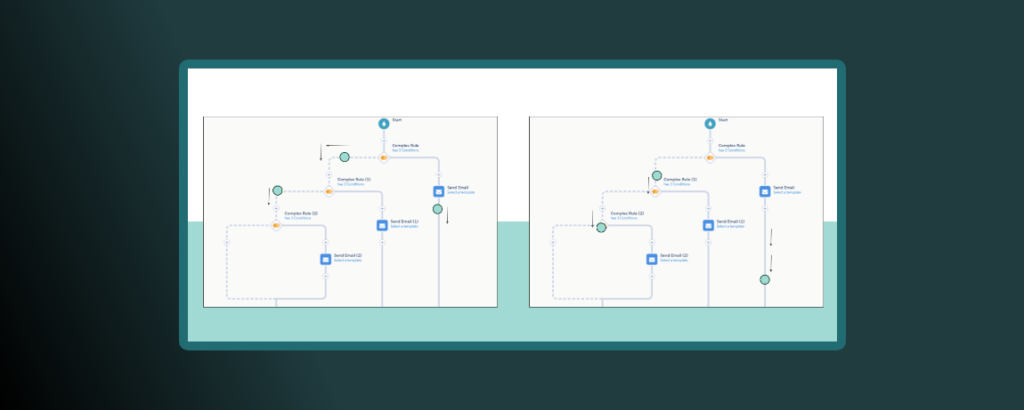Click green circle at bottom of right diagram's Send Email branch
This screenshot has height=410, width=1024.
point(765,279)
